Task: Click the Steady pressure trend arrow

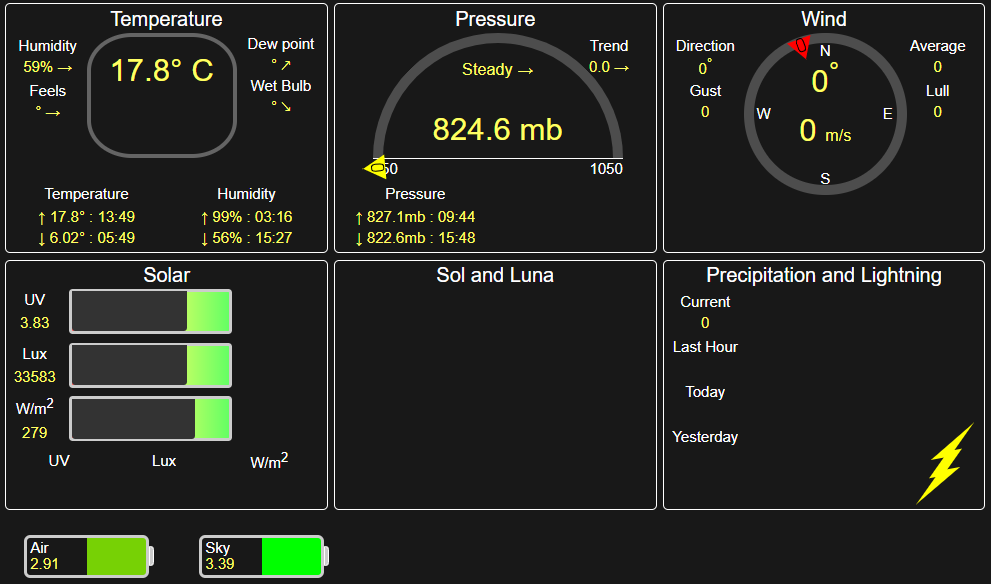Action: pos(498,70)
